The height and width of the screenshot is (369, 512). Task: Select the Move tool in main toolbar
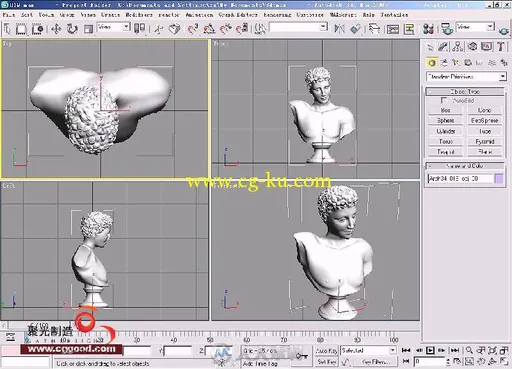(56, 29)
